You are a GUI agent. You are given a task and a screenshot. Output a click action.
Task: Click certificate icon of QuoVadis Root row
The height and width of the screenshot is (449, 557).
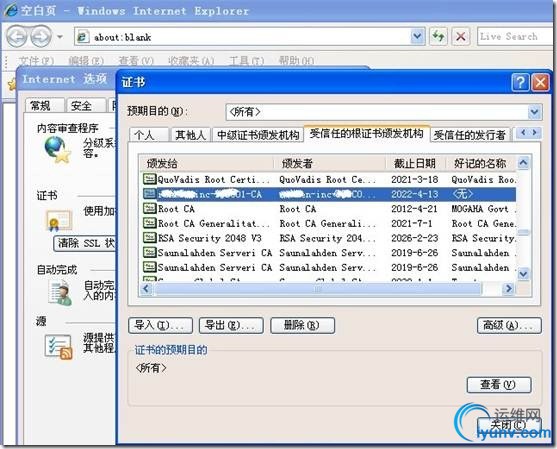click(x=150, y=179)
